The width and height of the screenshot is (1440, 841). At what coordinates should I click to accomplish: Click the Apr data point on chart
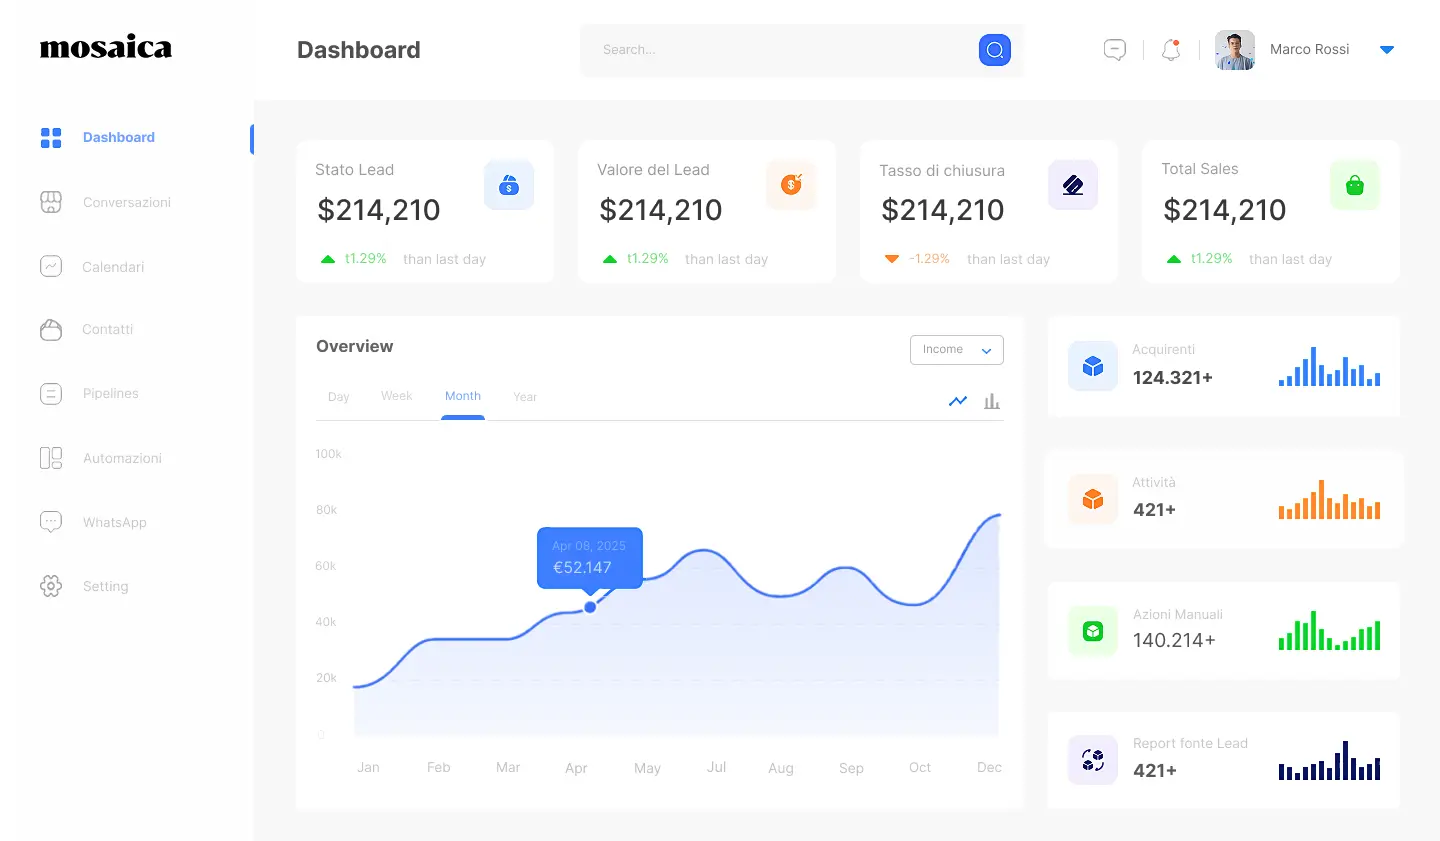point(590,607)
